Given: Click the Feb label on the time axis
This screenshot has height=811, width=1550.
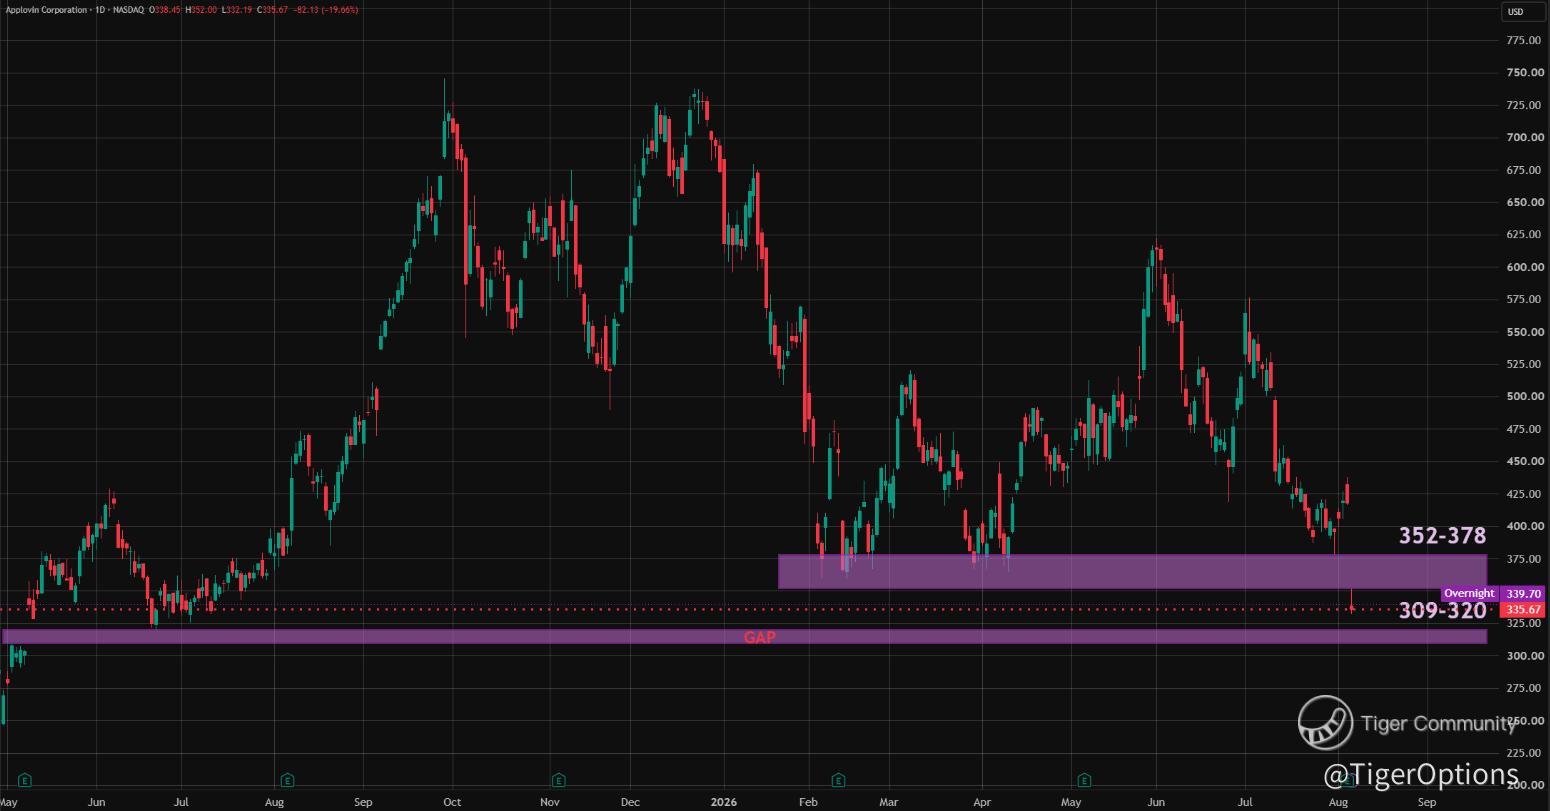Looking at the screenshot, I should [x=808, y=802].
